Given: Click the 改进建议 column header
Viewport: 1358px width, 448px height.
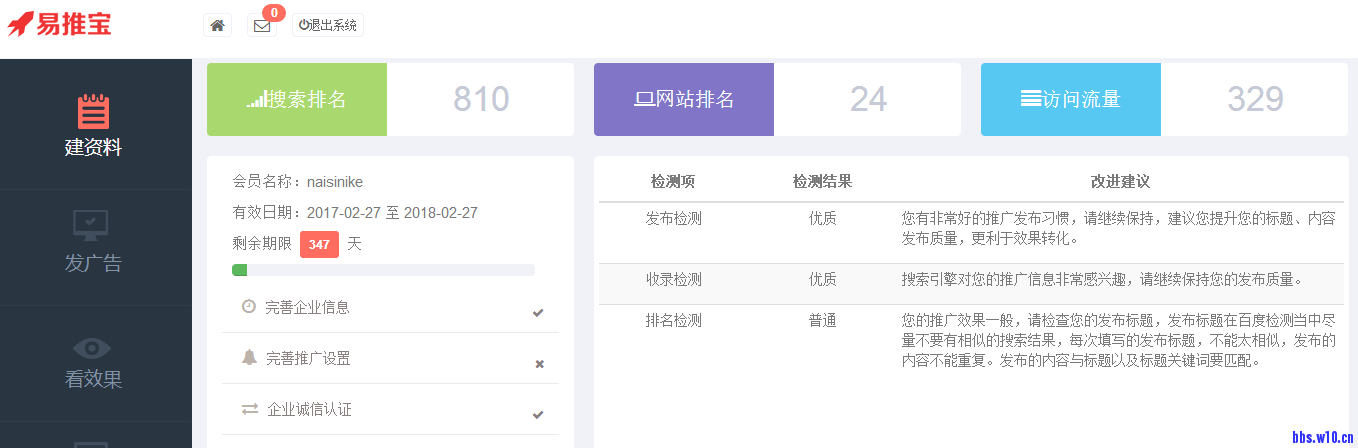Looking at the screenshot, I should (x=1120, y=182).
